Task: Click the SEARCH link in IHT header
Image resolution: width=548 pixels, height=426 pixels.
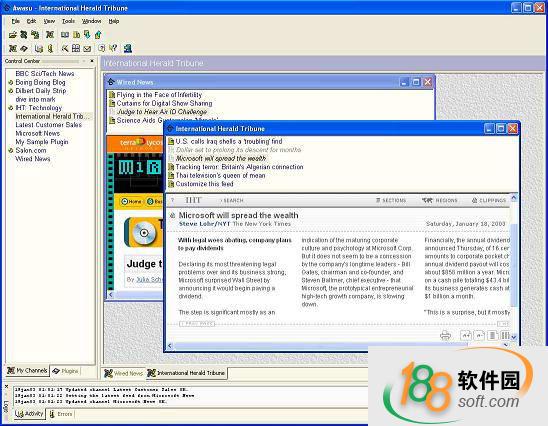Action: [x=232, y=201]
